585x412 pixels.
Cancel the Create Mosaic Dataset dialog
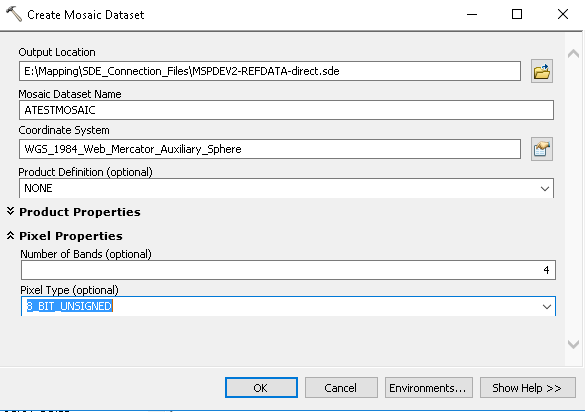click(341, 388)
